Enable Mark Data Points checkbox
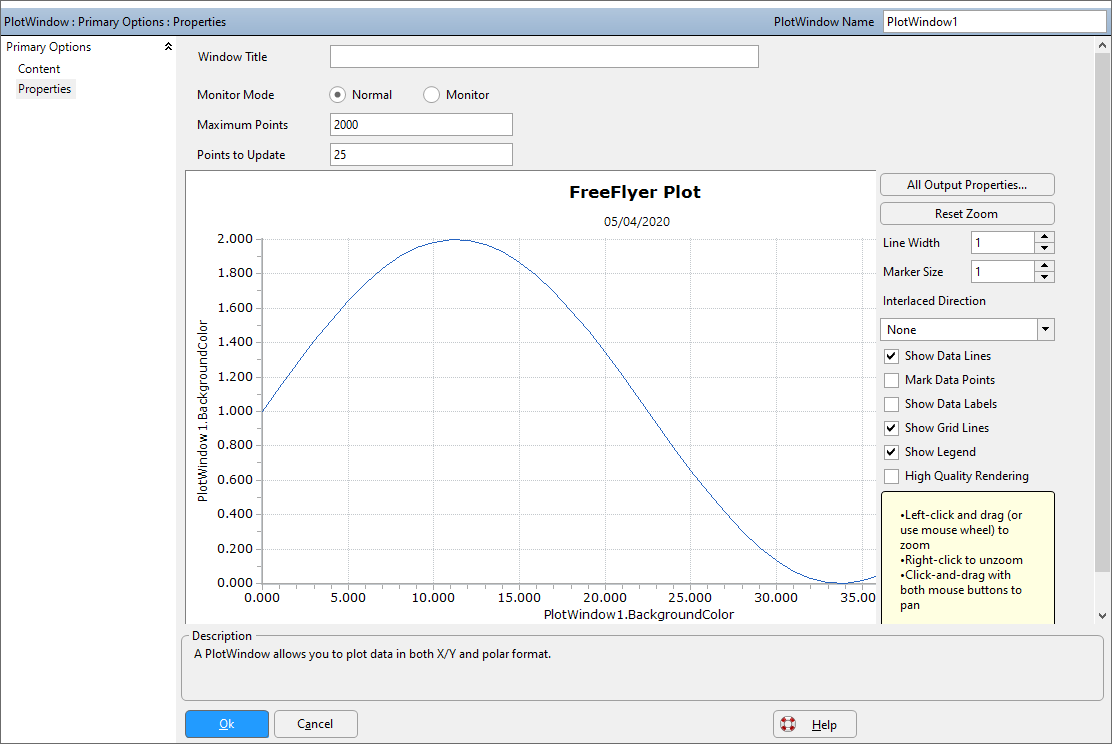This screenshot has width=1112, height=744. [x=891, y=380]
